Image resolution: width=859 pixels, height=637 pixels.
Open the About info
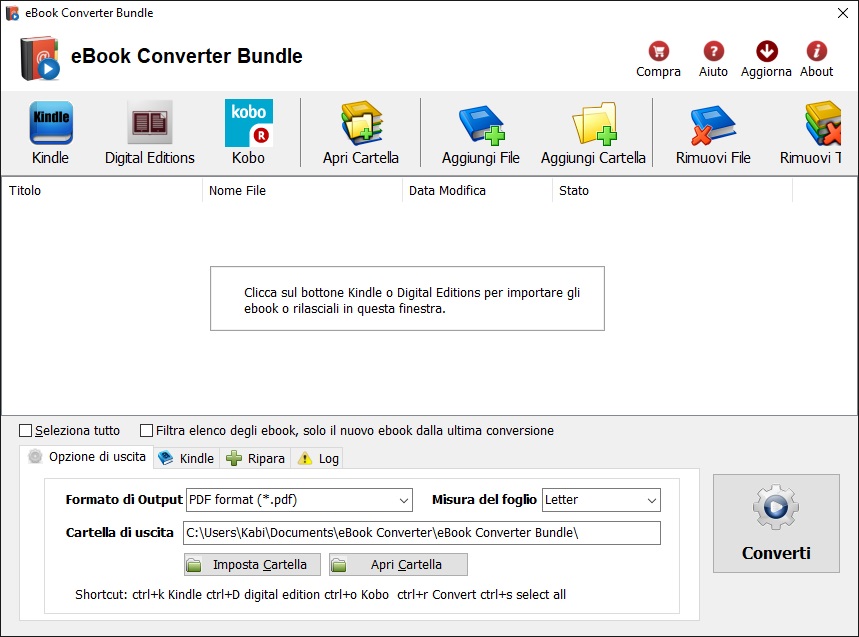(816, 51)
